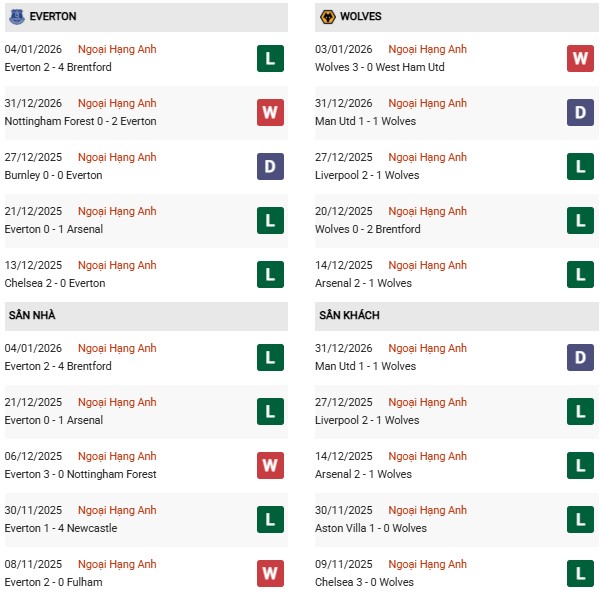Click the W badge for Everton 3-0 Nottingham Forest

coord(270,466)
